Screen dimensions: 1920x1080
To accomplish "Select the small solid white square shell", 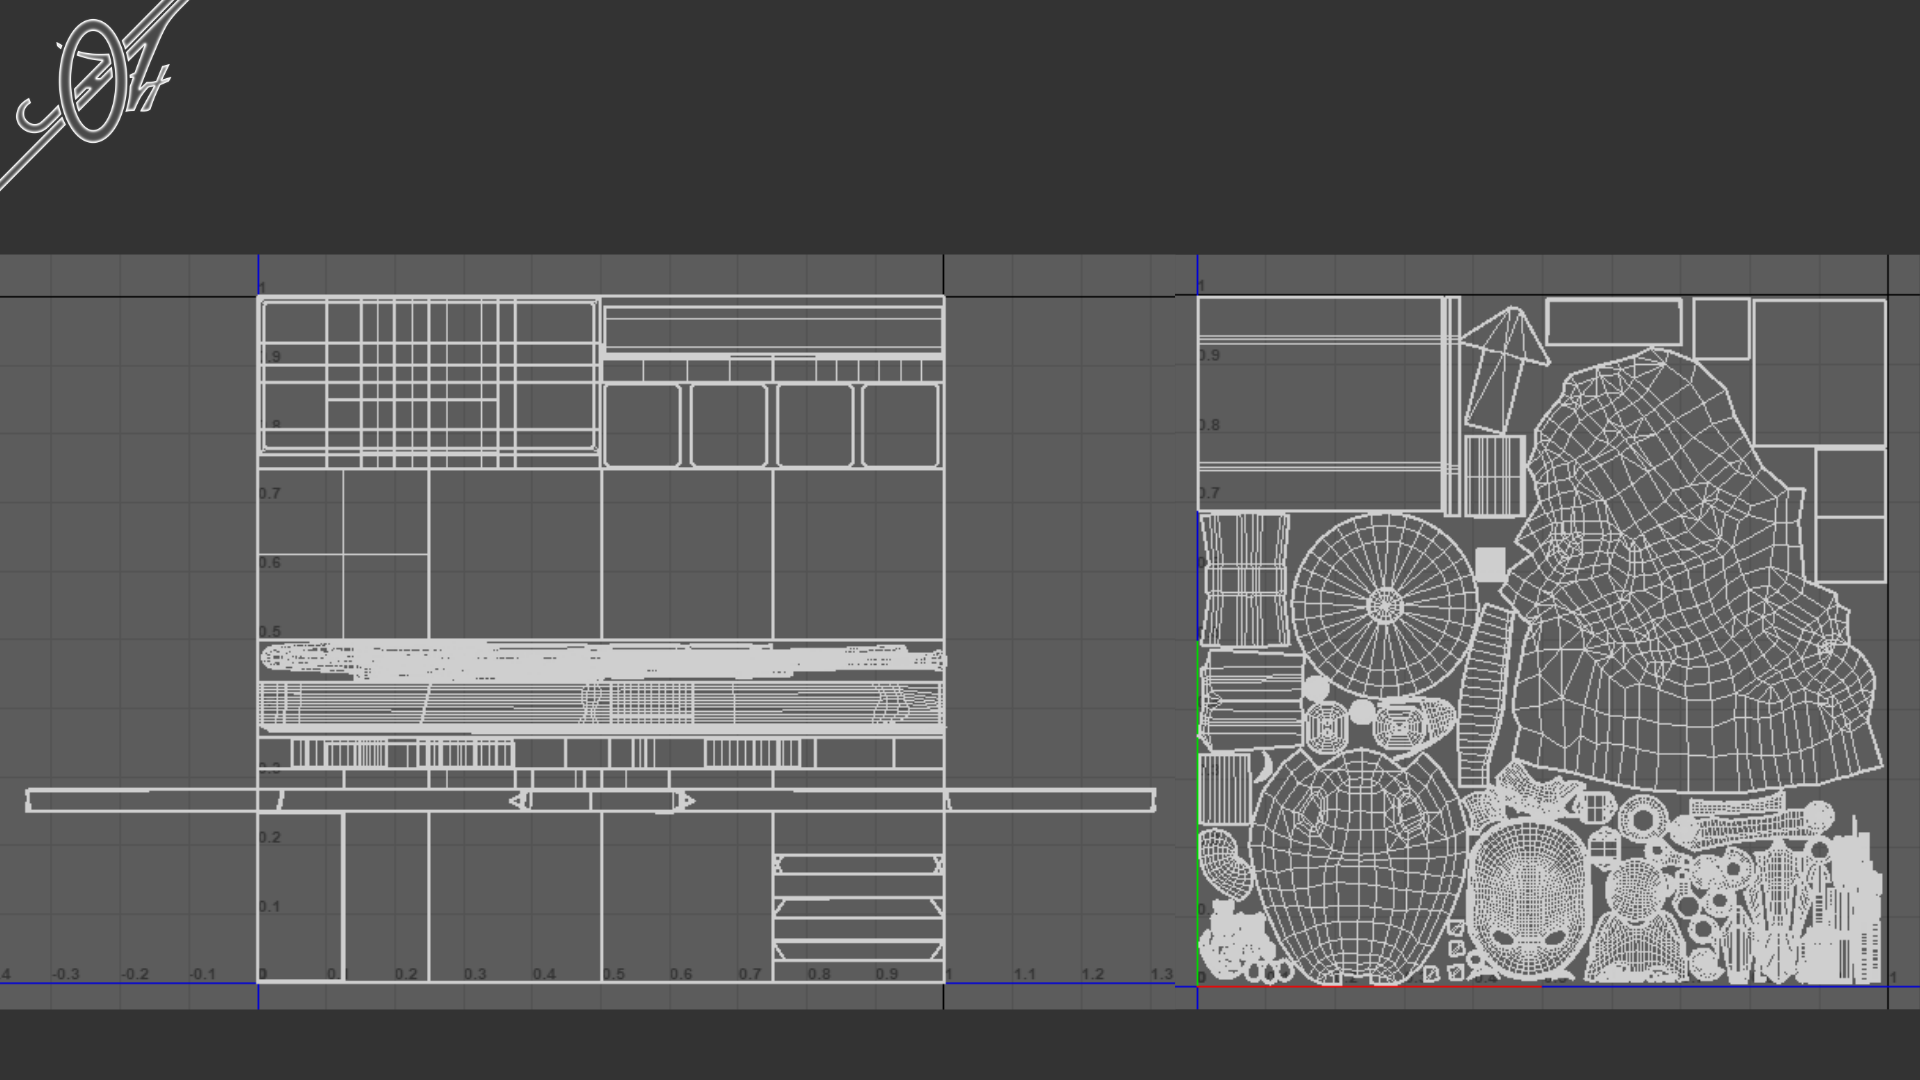I will 1490,565.
